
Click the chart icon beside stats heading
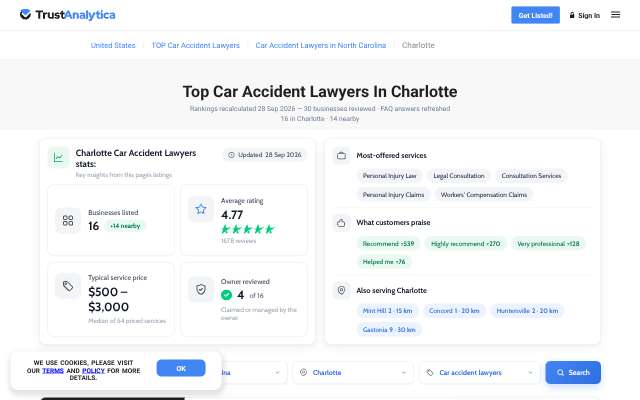coord(58,158)
